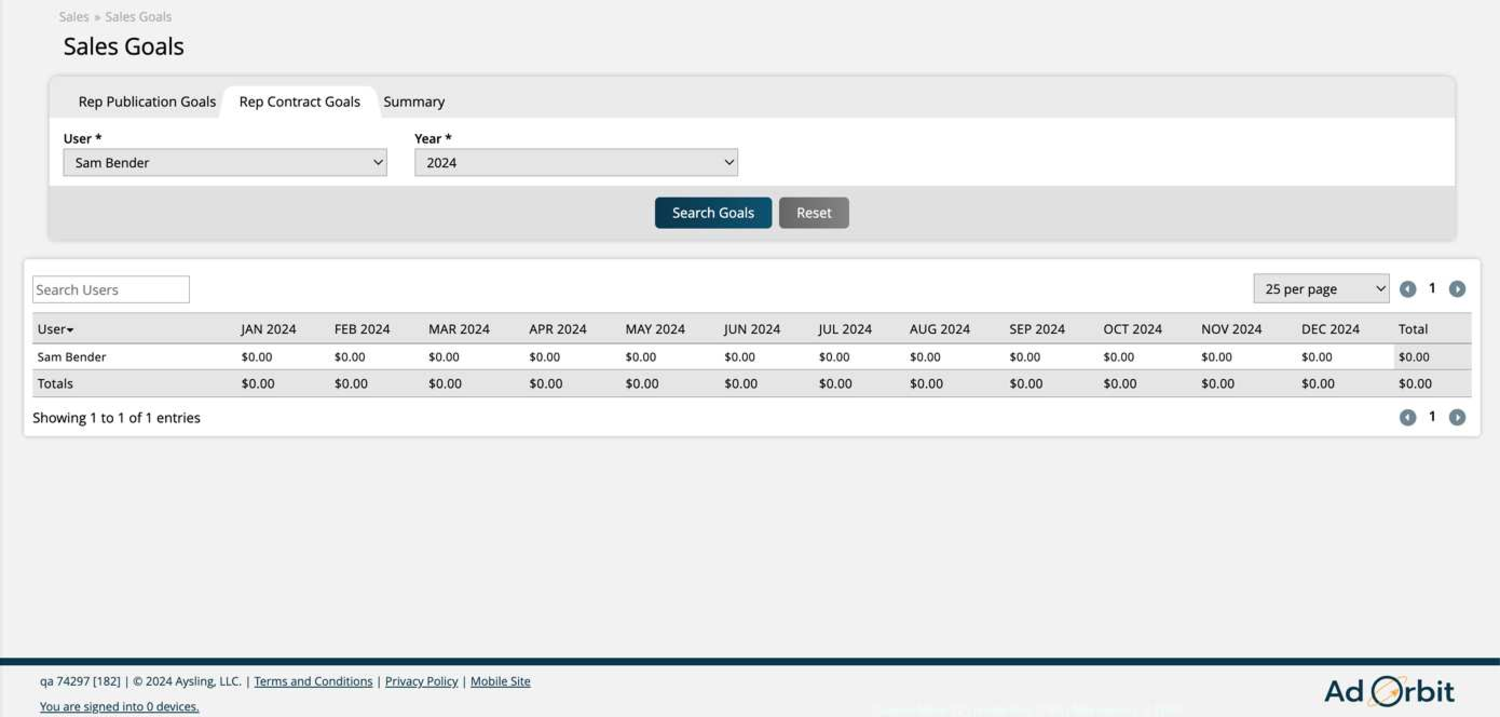Screen dimensions: 1500x717
Task: Click next page arrow above the table
Action: [1457, 289]
